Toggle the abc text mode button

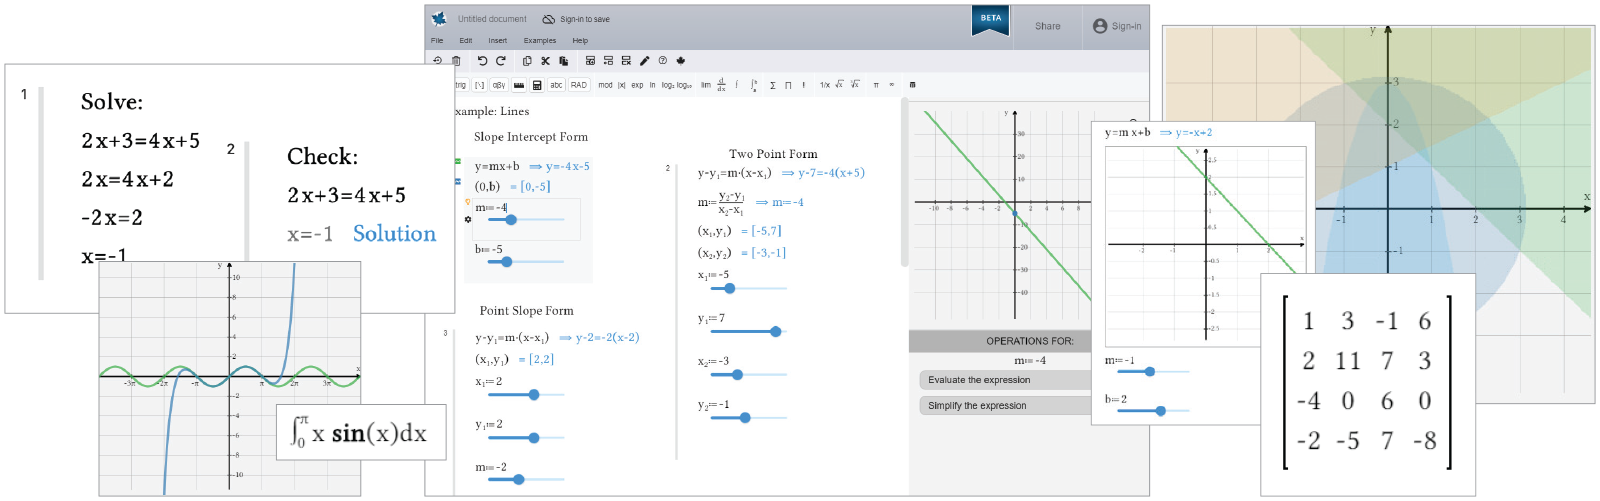pyautogui.click(x=556, y=85)
